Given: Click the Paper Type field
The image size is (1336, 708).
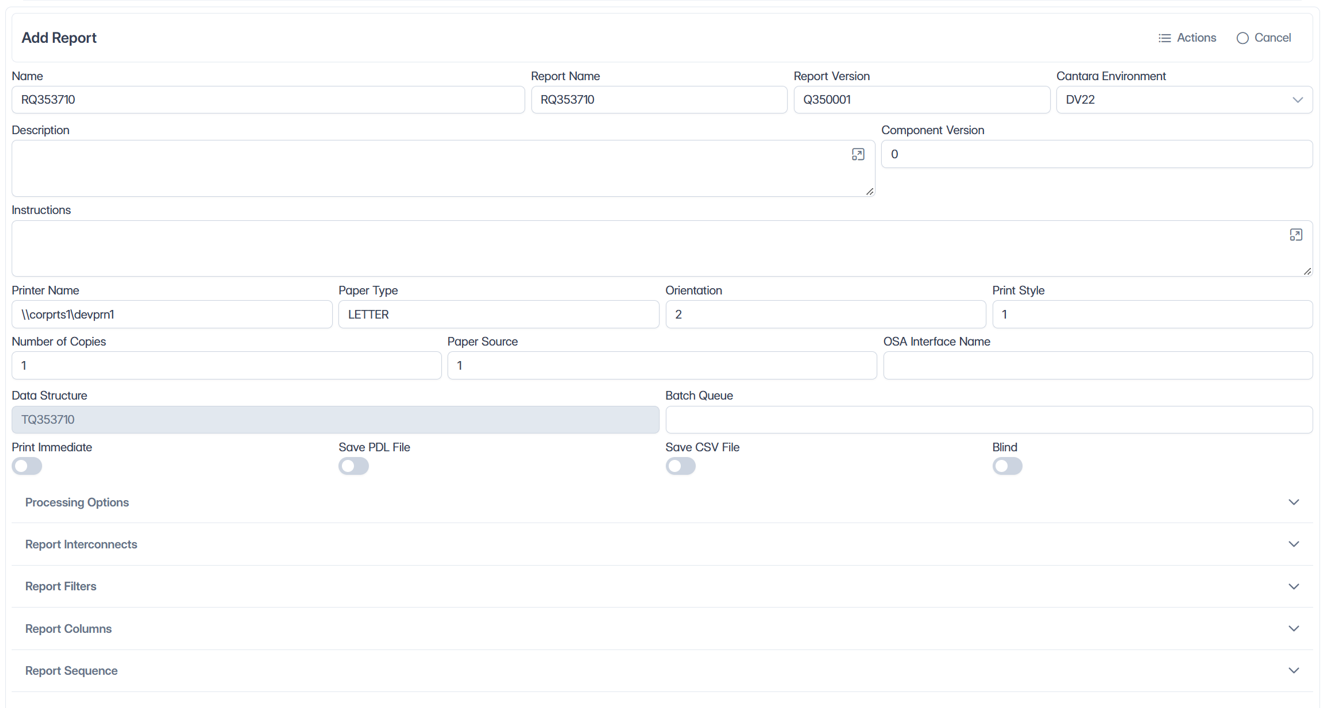Looking at the screenshot, I should (x=499, y=314).
